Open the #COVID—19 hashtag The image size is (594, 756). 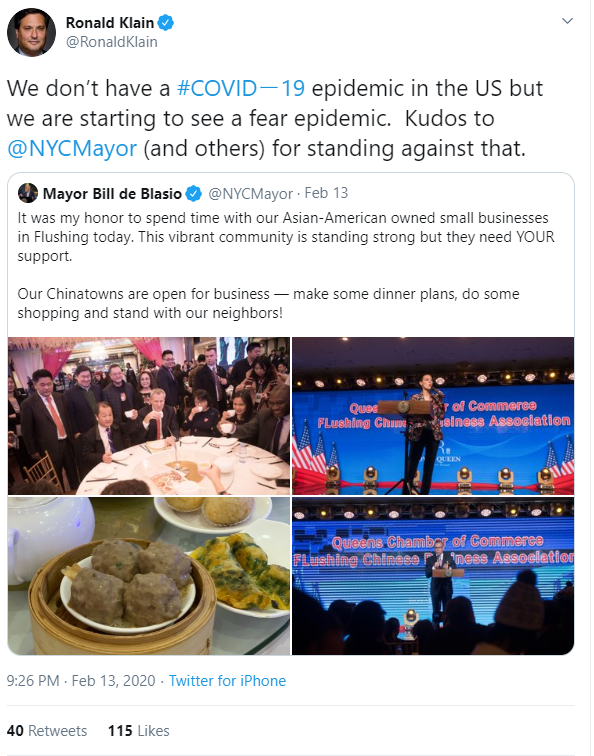tap(241, 88)
